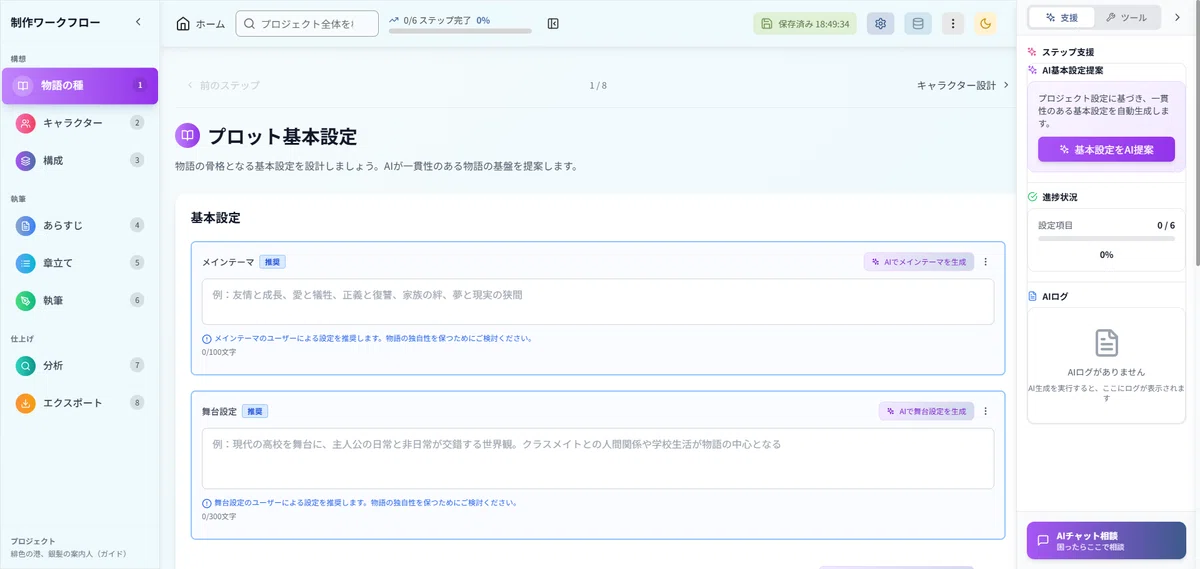Switch to the 支援 tab

point(1061,17)
